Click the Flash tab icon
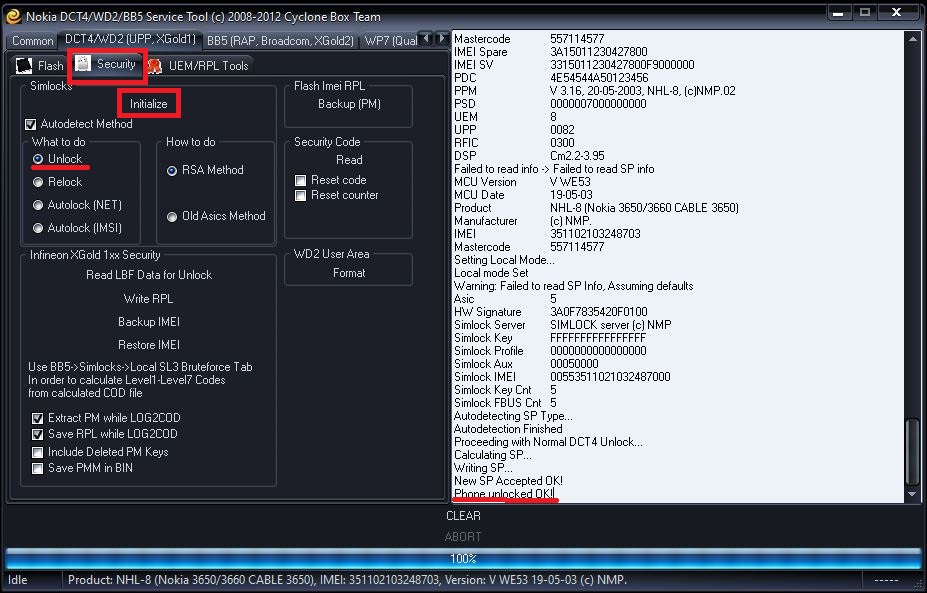927x593 pixels. (x=24, y=66)
